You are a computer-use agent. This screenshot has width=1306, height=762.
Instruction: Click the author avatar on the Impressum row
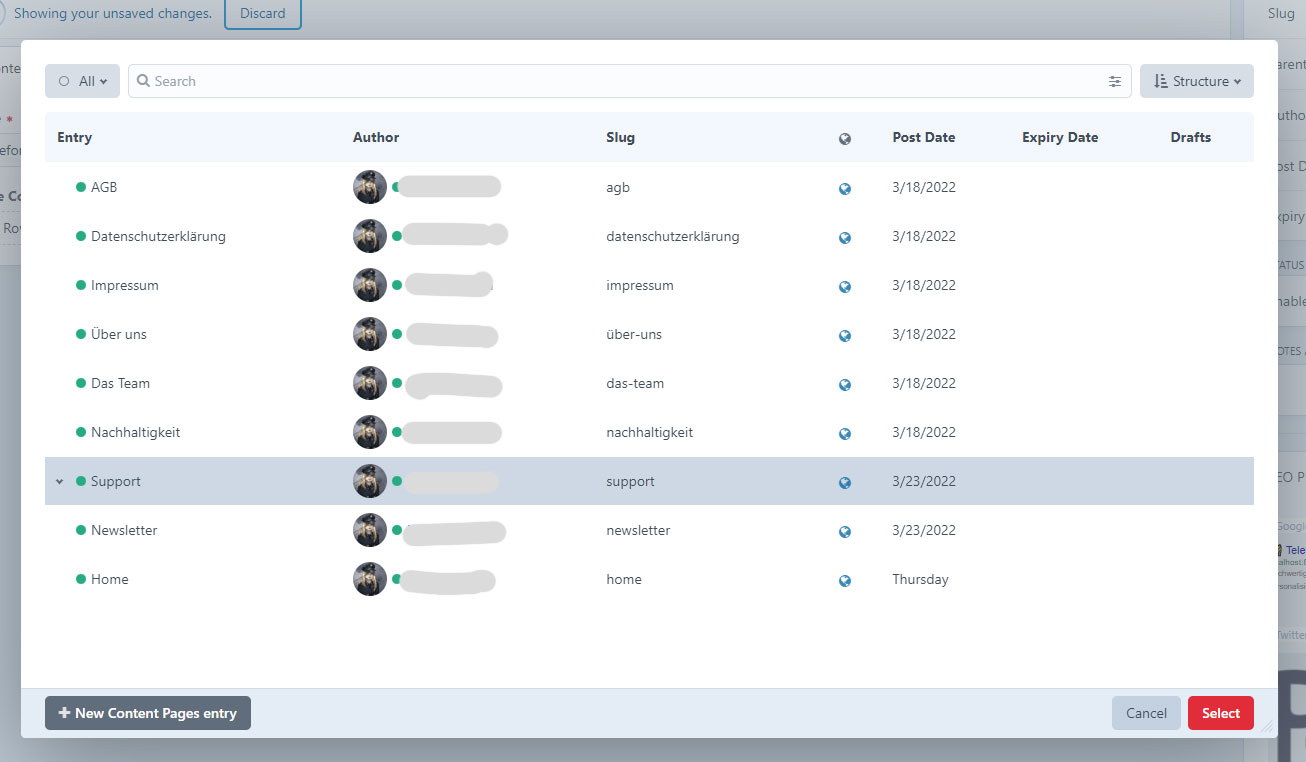click(369, 285)
